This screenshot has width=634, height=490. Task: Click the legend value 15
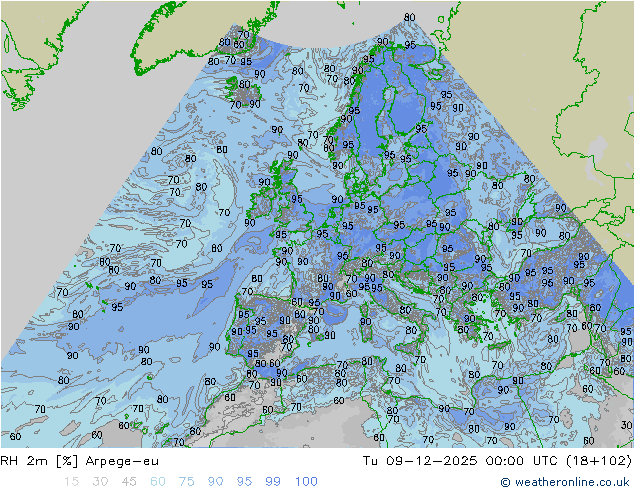pyautogui.click(x=71, y=482)
